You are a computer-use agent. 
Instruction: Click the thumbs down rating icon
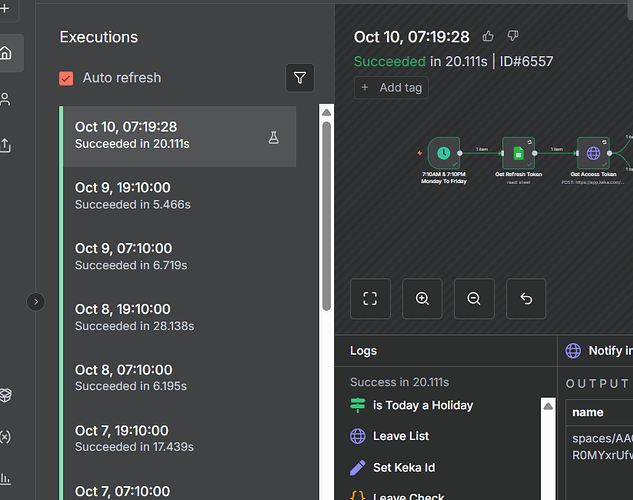513,37
